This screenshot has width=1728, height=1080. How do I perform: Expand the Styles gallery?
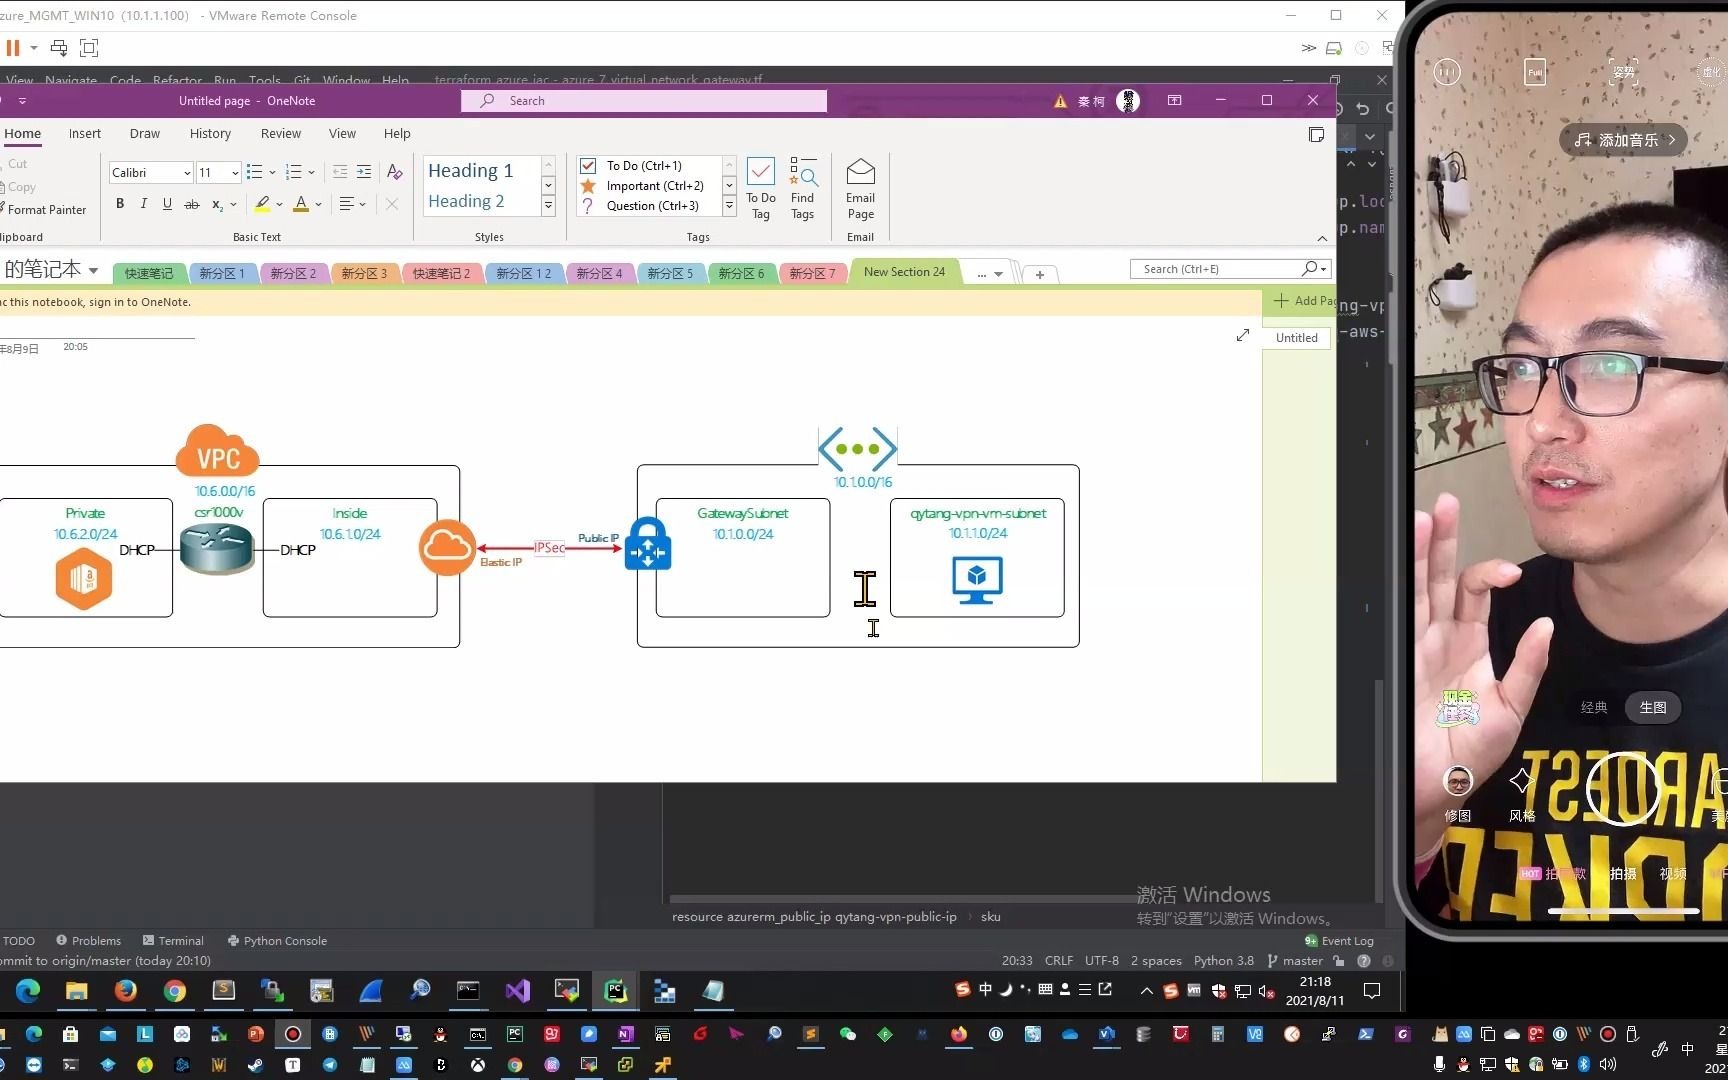point(548,206)
